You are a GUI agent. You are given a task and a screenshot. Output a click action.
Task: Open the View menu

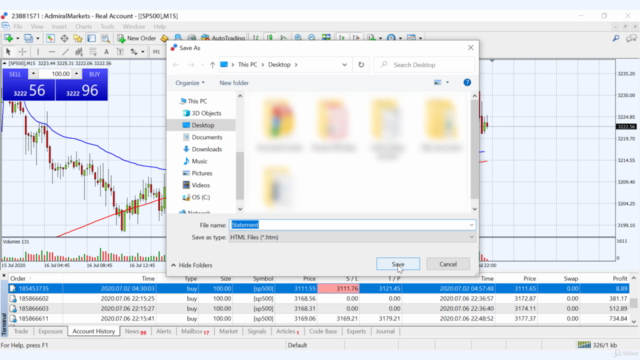(37, 27)
